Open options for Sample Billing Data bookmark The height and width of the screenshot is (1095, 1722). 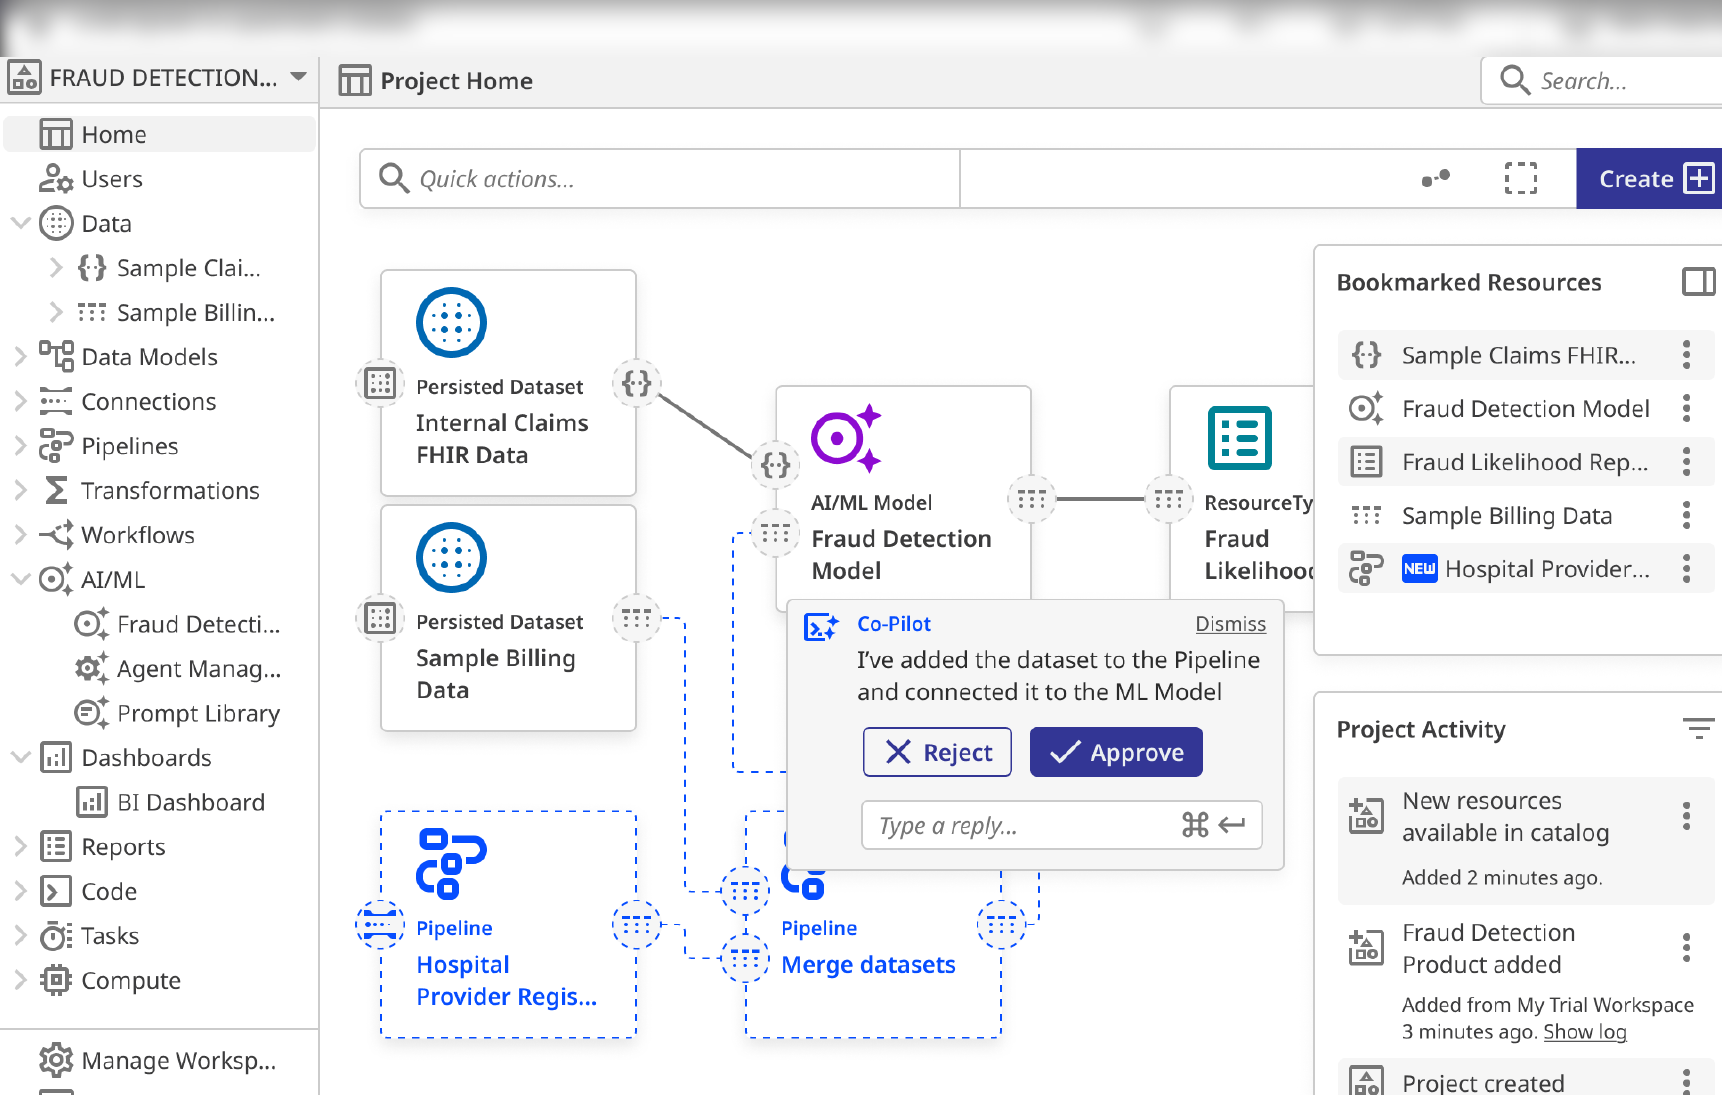click(x=1687, y=515)
